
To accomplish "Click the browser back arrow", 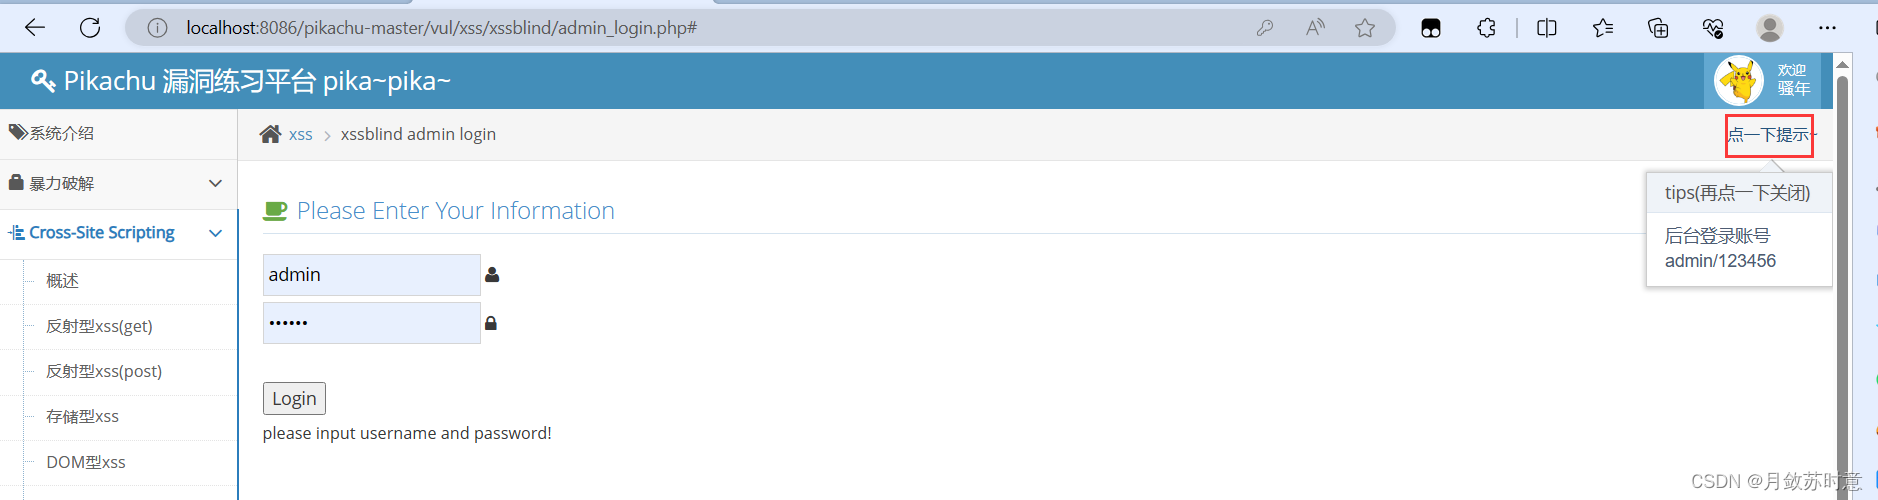I will (x=35, y=28).
